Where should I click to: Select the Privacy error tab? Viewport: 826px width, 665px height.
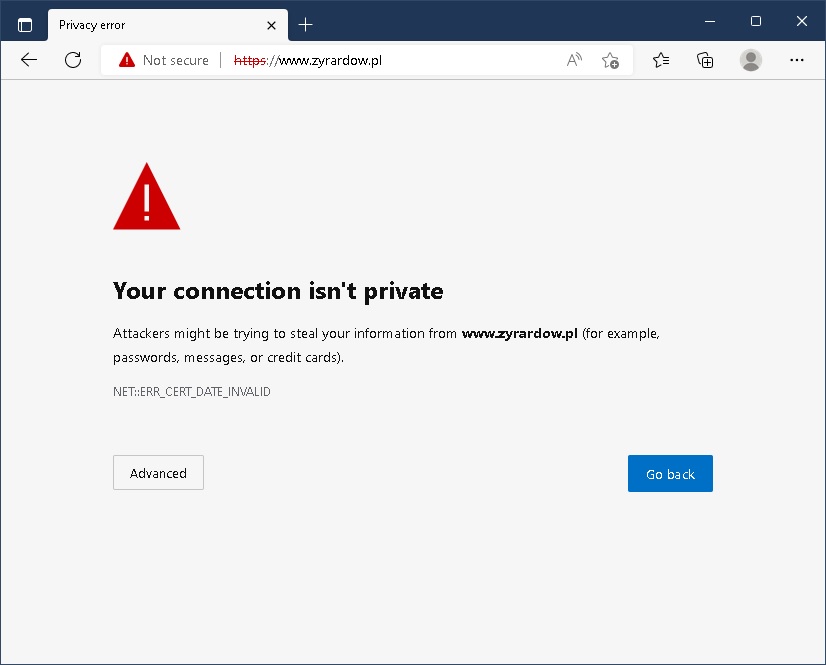click(150, 25)
